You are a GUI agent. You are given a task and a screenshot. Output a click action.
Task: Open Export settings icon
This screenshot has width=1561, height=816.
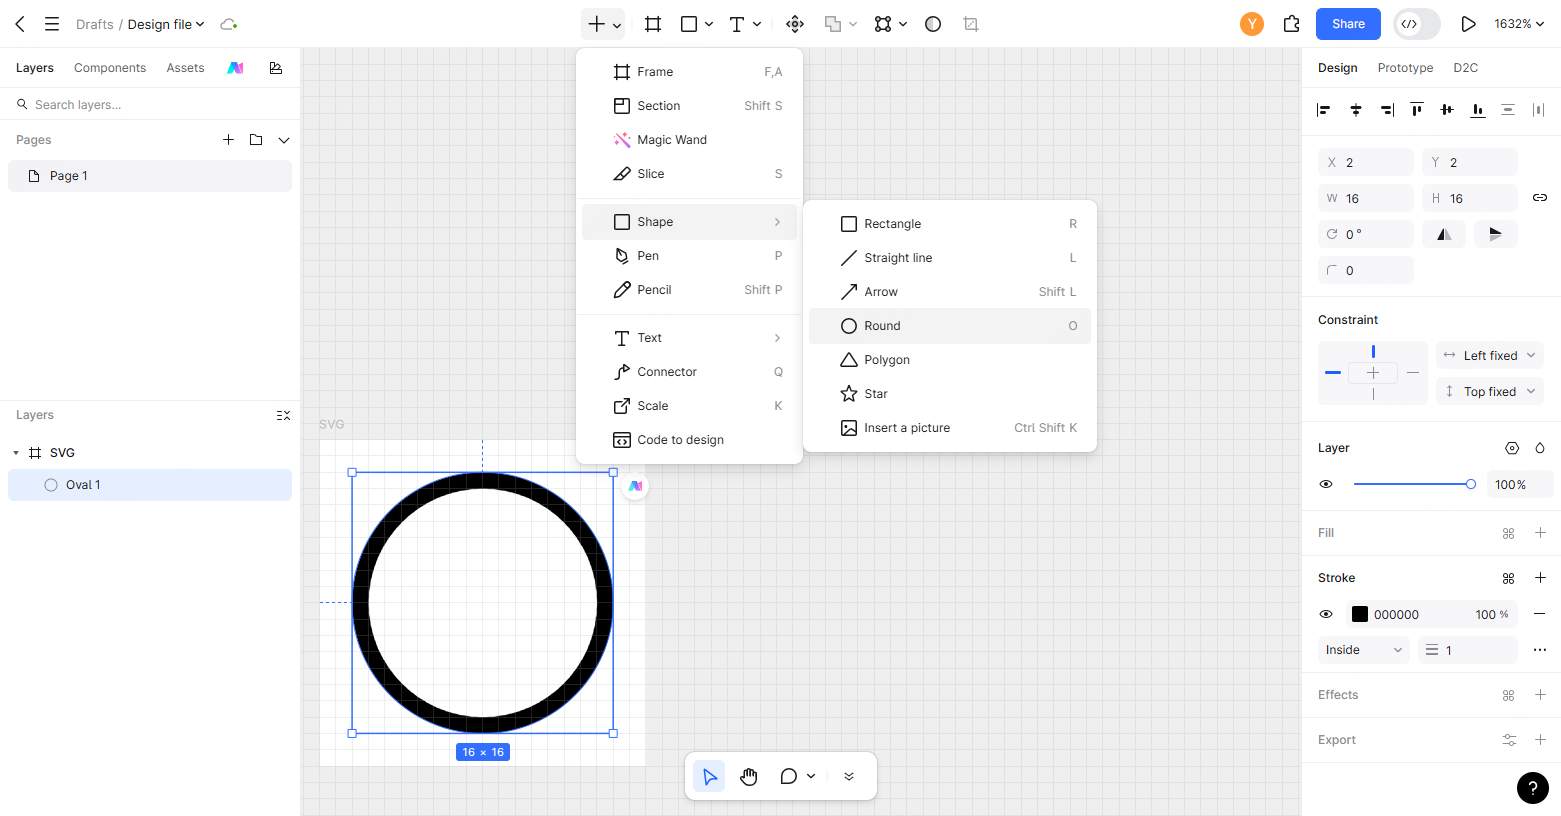click(1509, 740)
